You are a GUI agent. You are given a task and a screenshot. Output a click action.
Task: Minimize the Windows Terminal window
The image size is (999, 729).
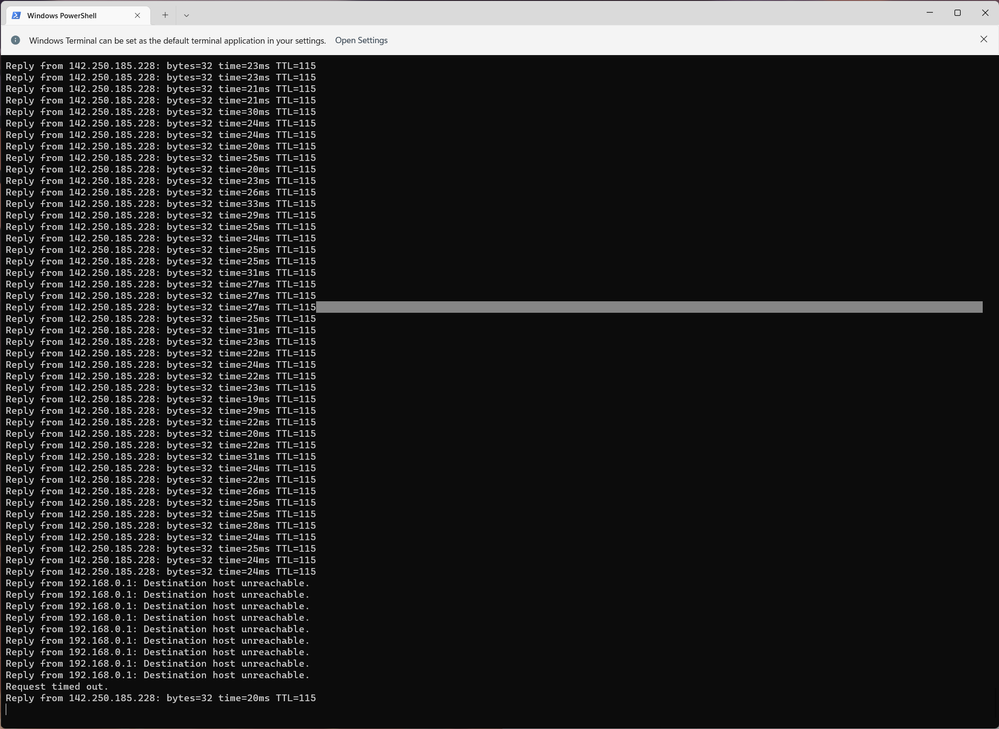(x=931, y=12)
